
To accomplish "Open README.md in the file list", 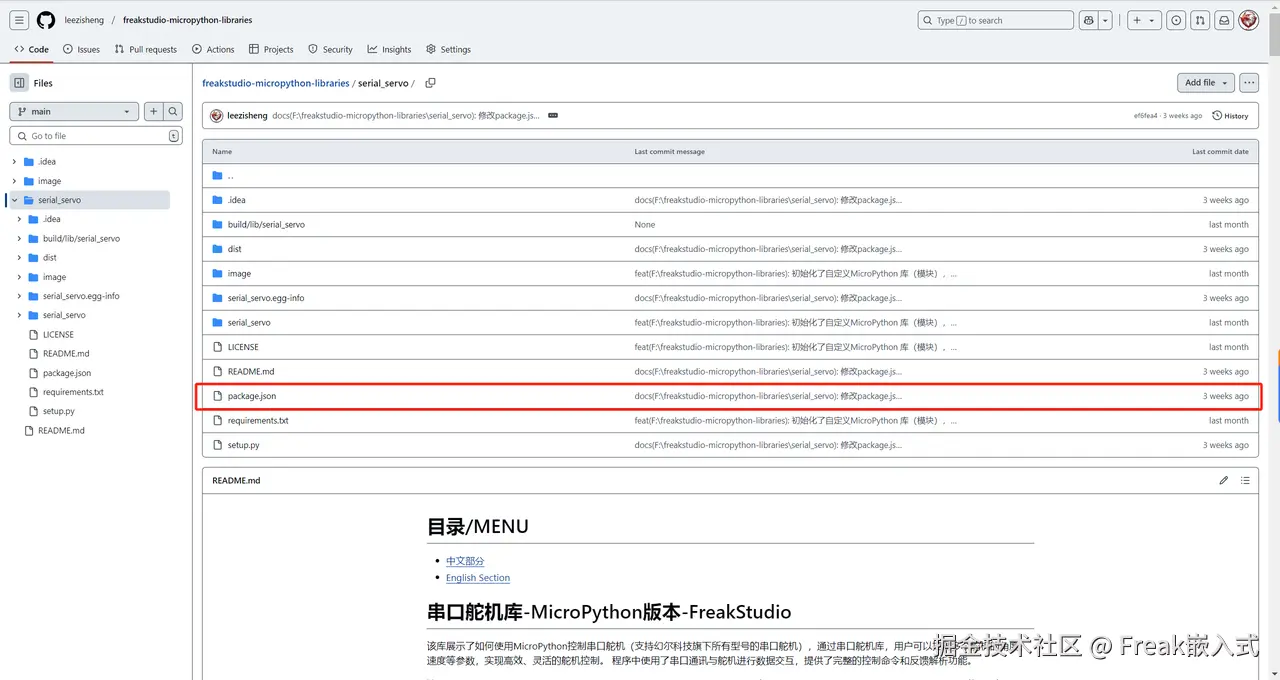I will pos(251,372).
